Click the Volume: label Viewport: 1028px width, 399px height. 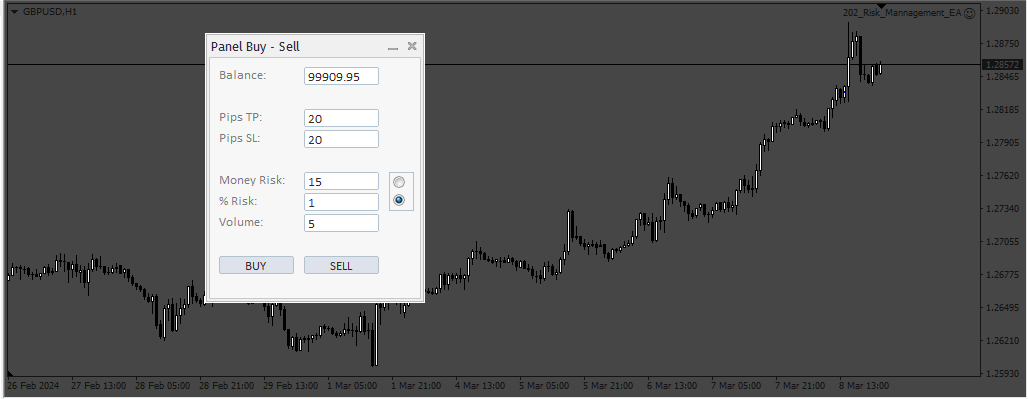click(241, 222)
